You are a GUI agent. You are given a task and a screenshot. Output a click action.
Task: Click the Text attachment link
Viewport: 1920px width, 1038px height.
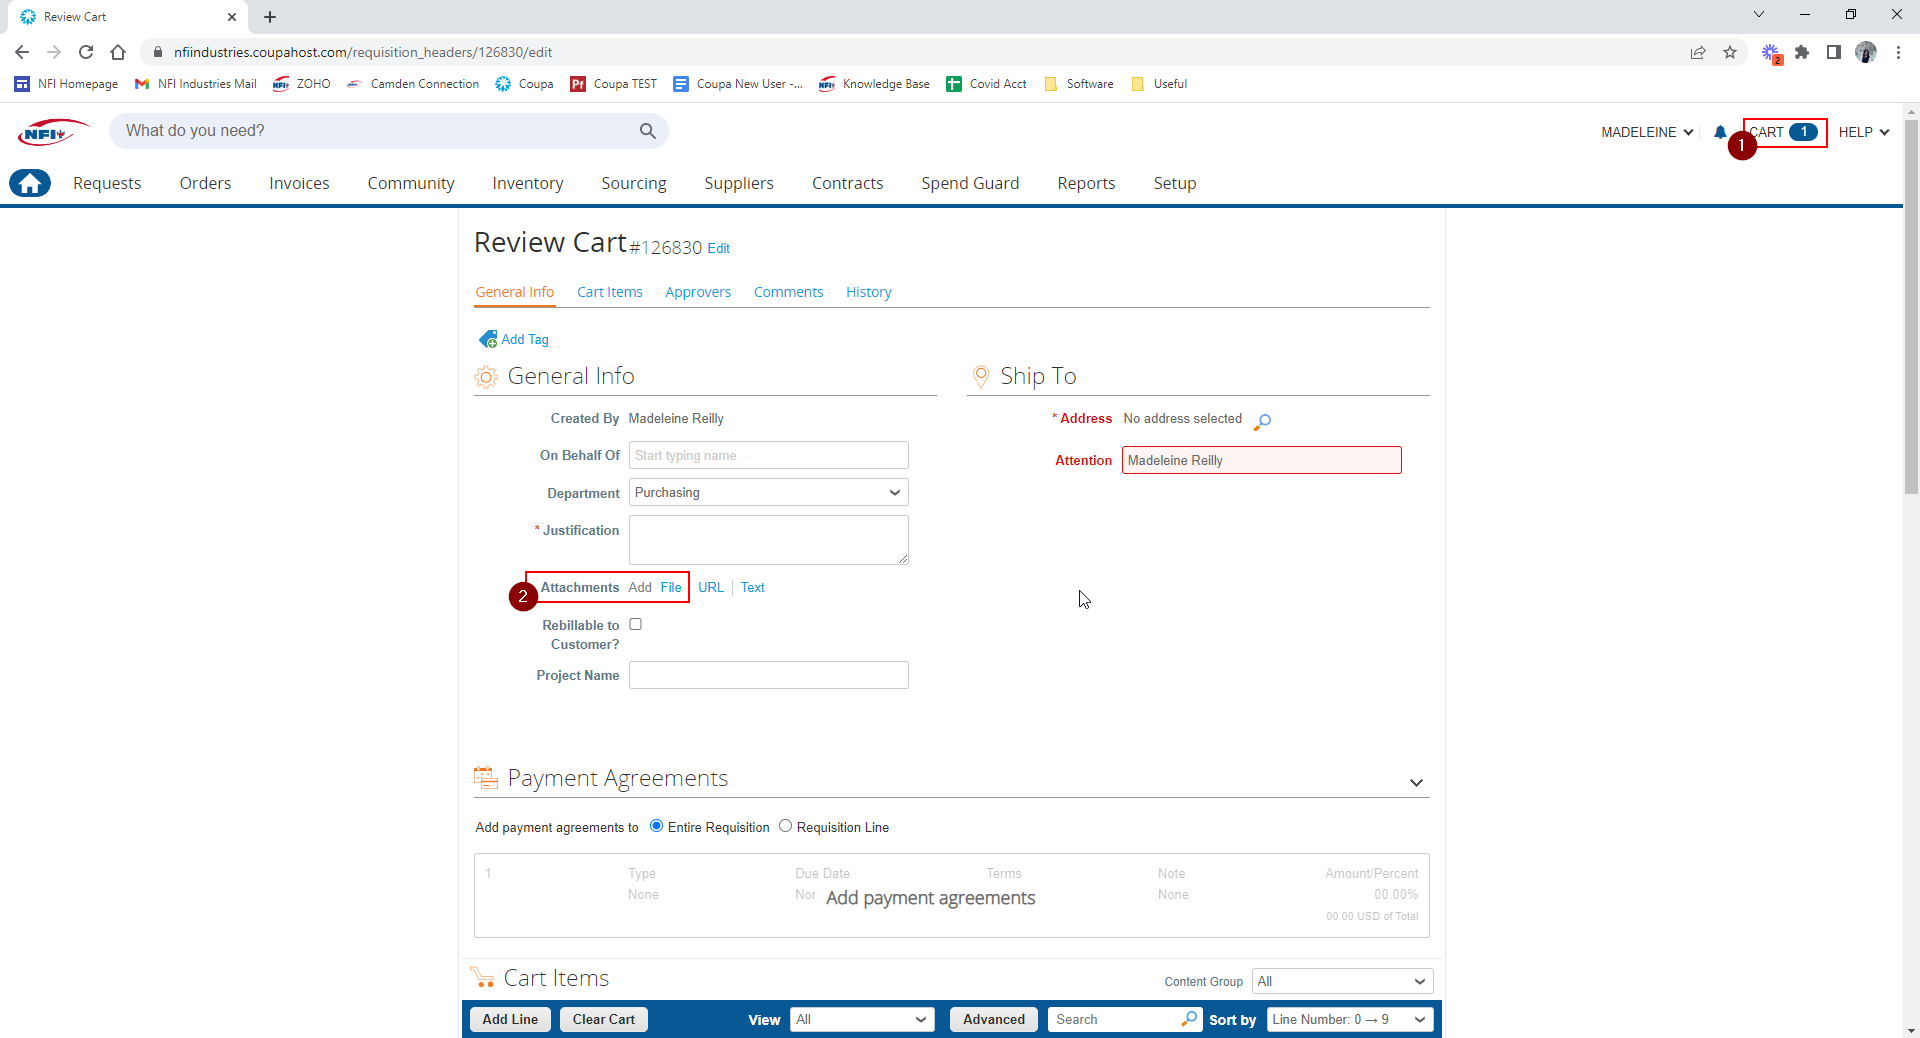pyautogui.click(x=753, y=587)
